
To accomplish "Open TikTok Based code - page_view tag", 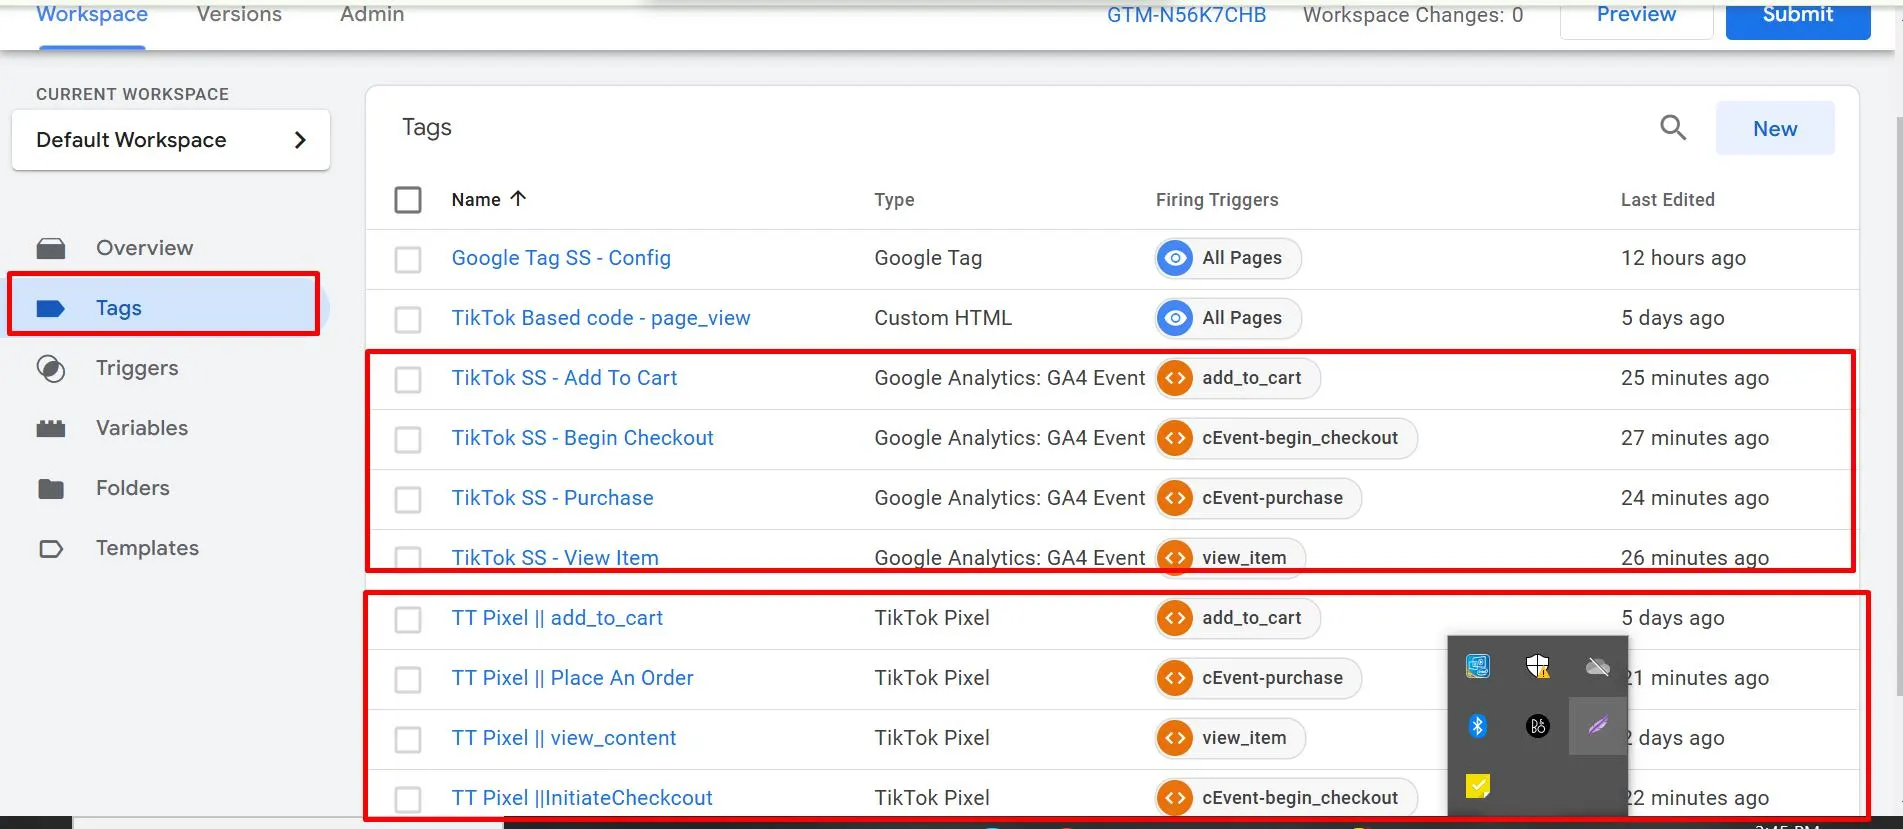I will [x=600, y=318].
